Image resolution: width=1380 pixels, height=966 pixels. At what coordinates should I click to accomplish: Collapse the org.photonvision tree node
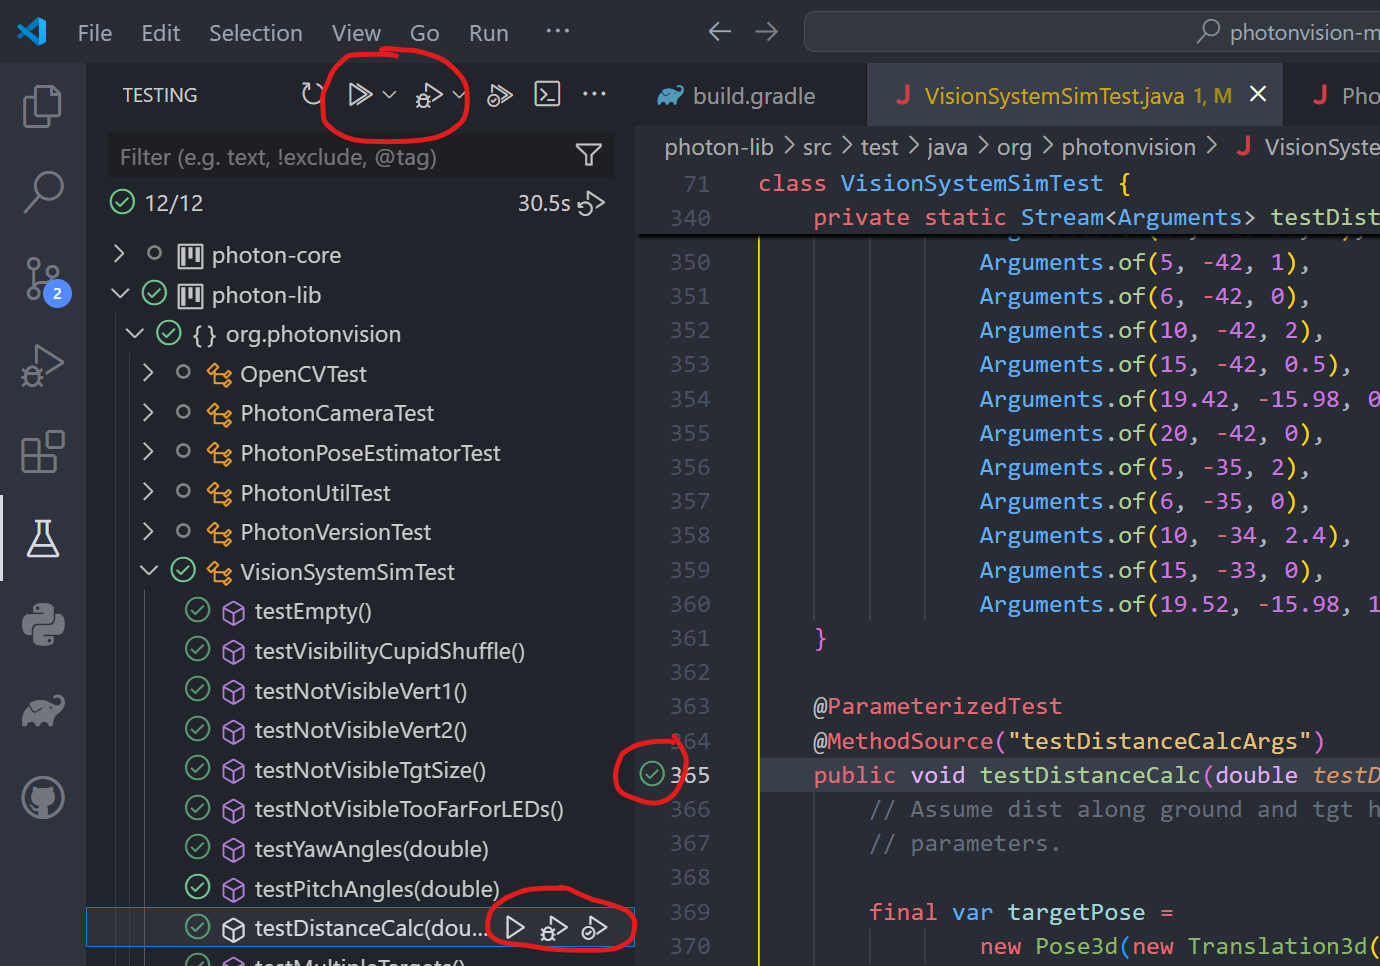(x=135, y=333)
